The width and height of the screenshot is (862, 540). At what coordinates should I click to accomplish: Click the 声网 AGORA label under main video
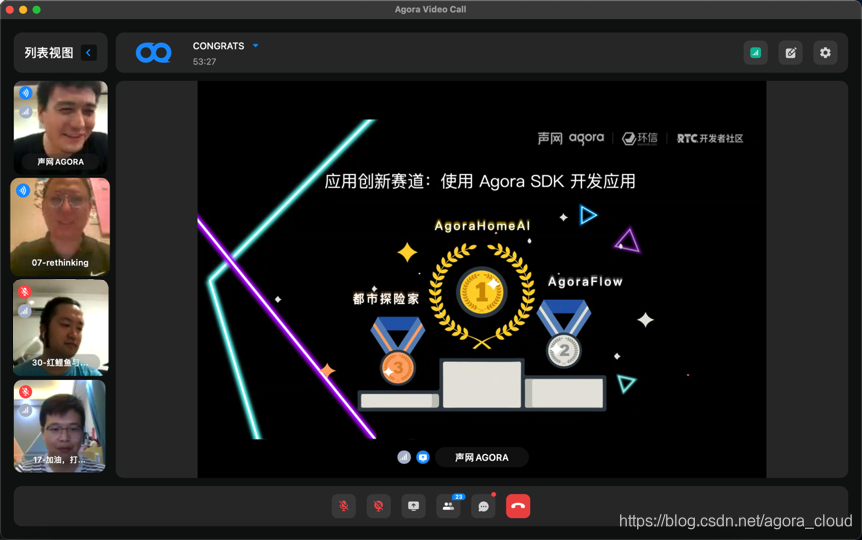click(x=482, y=458)
